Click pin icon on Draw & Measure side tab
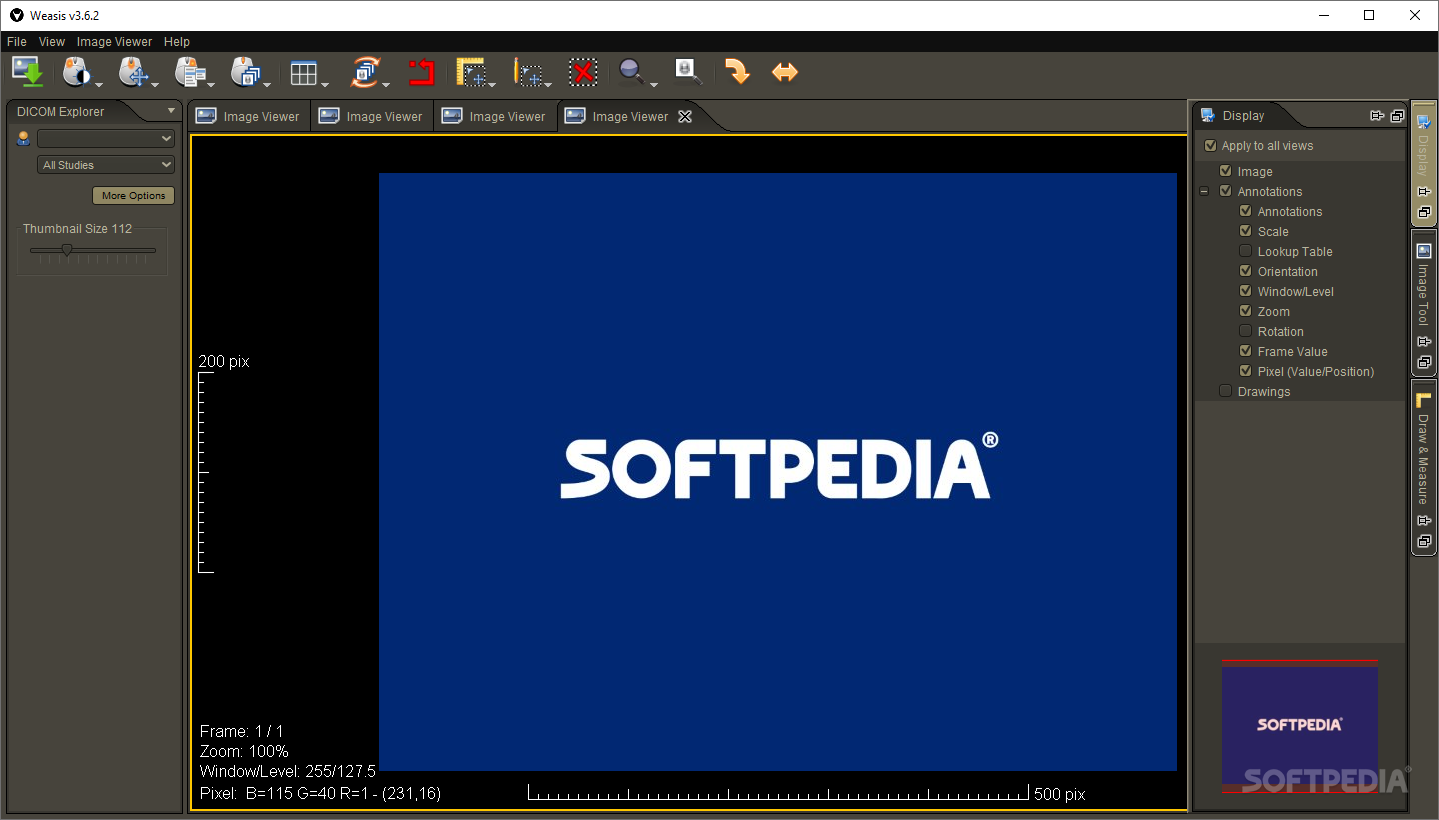The width and height of the screenshot is (1439, 820). [1424, 521]
